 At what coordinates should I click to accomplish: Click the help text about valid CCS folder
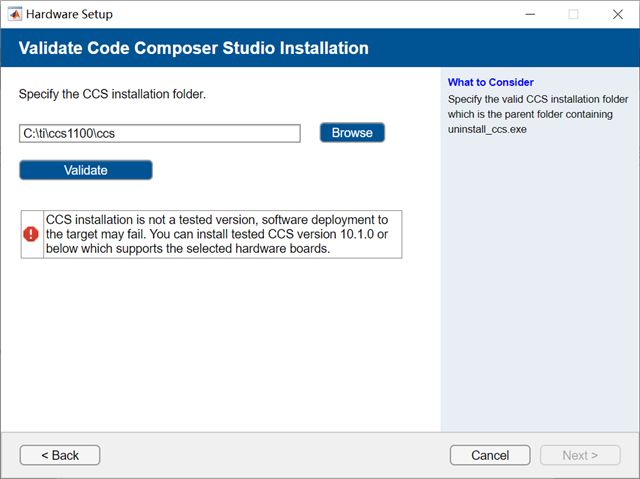pos(538,100)
